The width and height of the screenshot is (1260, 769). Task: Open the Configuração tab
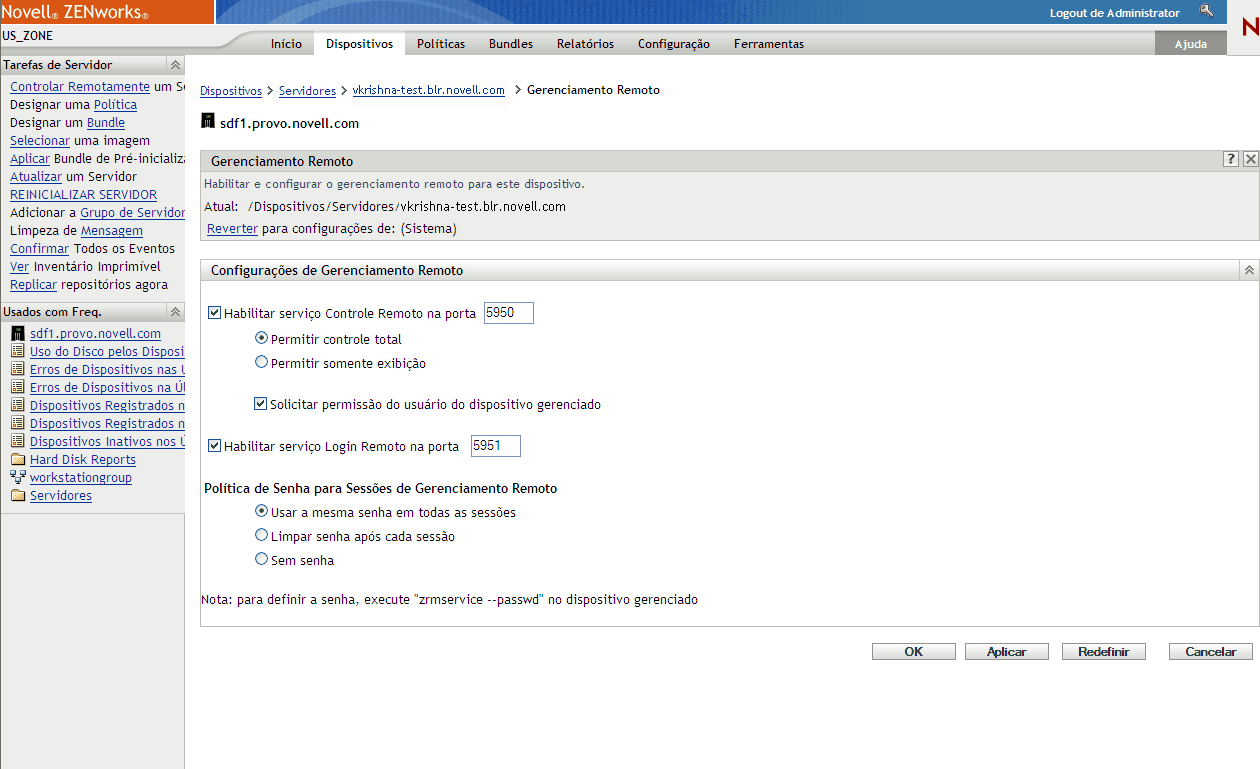tap(674, 44)
